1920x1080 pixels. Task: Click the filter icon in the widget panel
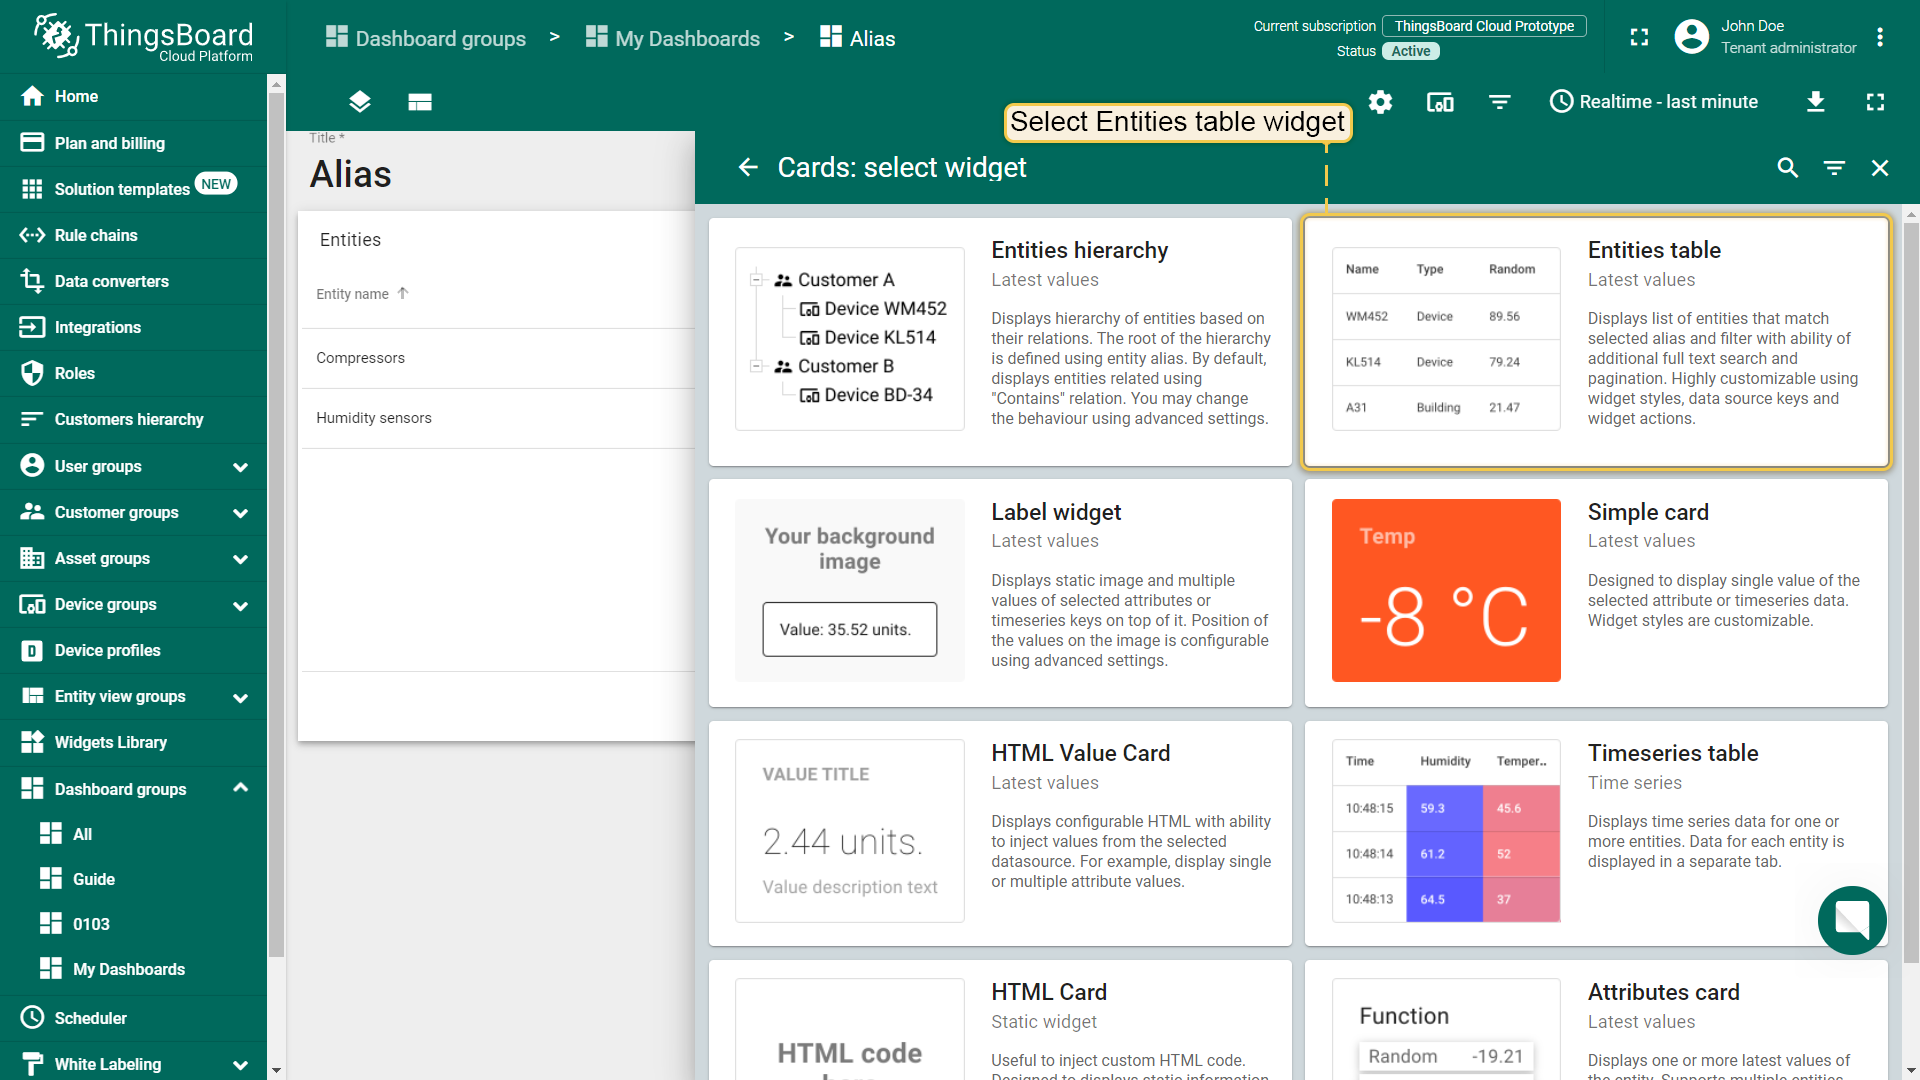[1834, 168]
